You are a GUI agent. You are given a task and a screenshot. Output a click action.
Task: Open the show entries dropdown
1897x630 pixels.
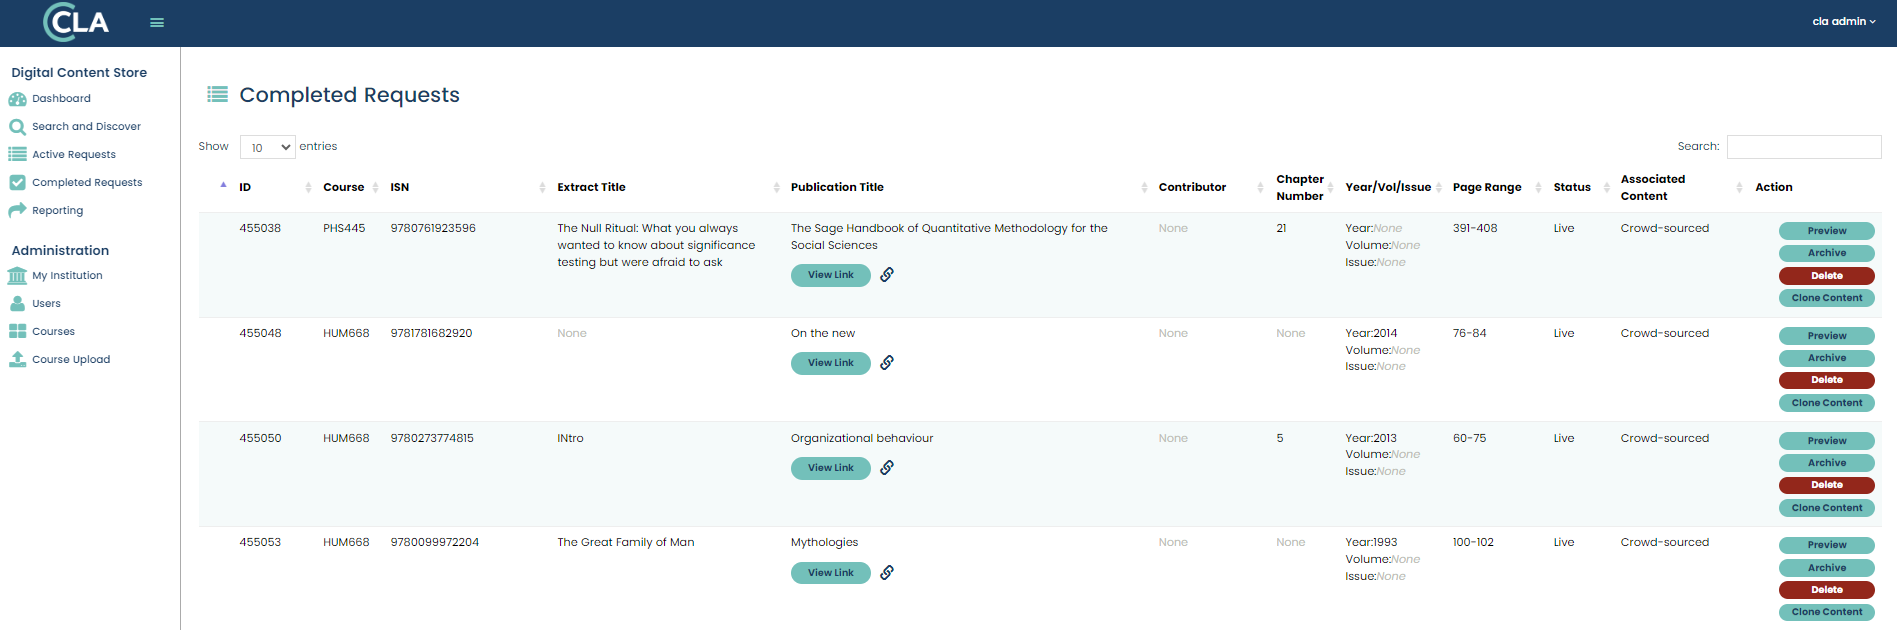(268, 147)
